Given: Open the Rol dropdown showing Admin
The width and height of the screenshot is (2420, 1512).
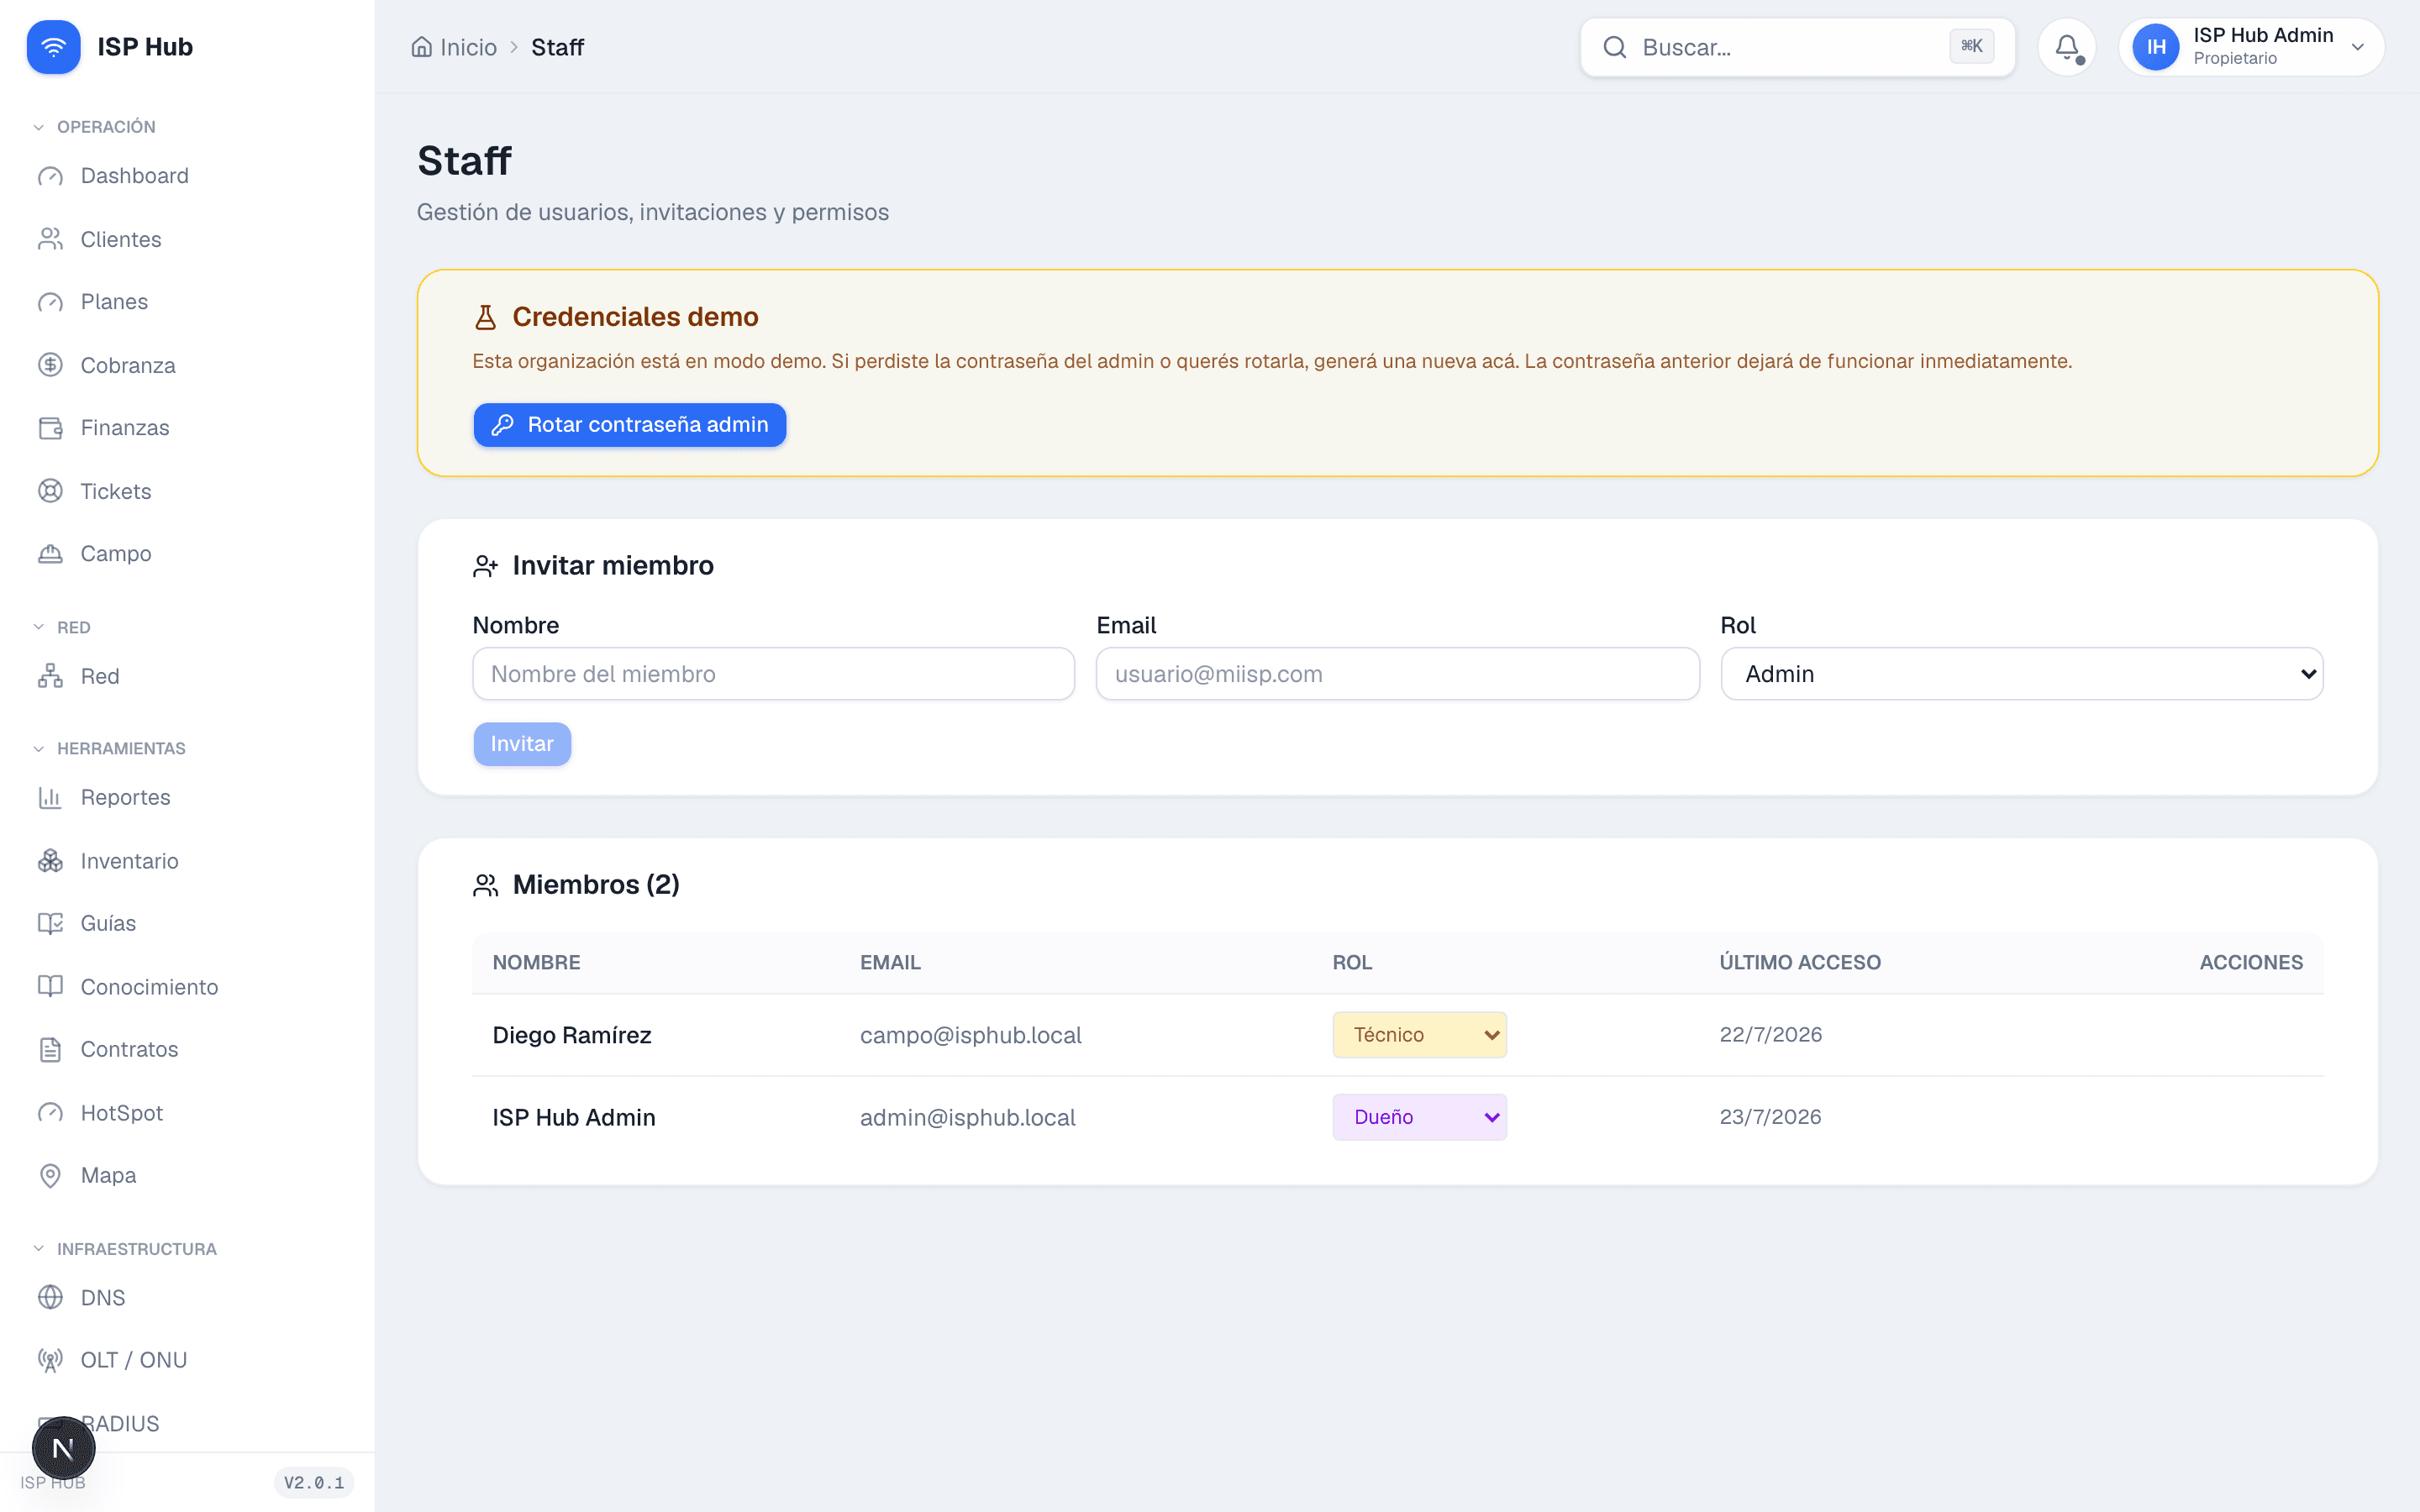Looking at the screenshot, I should [2021, 674].
